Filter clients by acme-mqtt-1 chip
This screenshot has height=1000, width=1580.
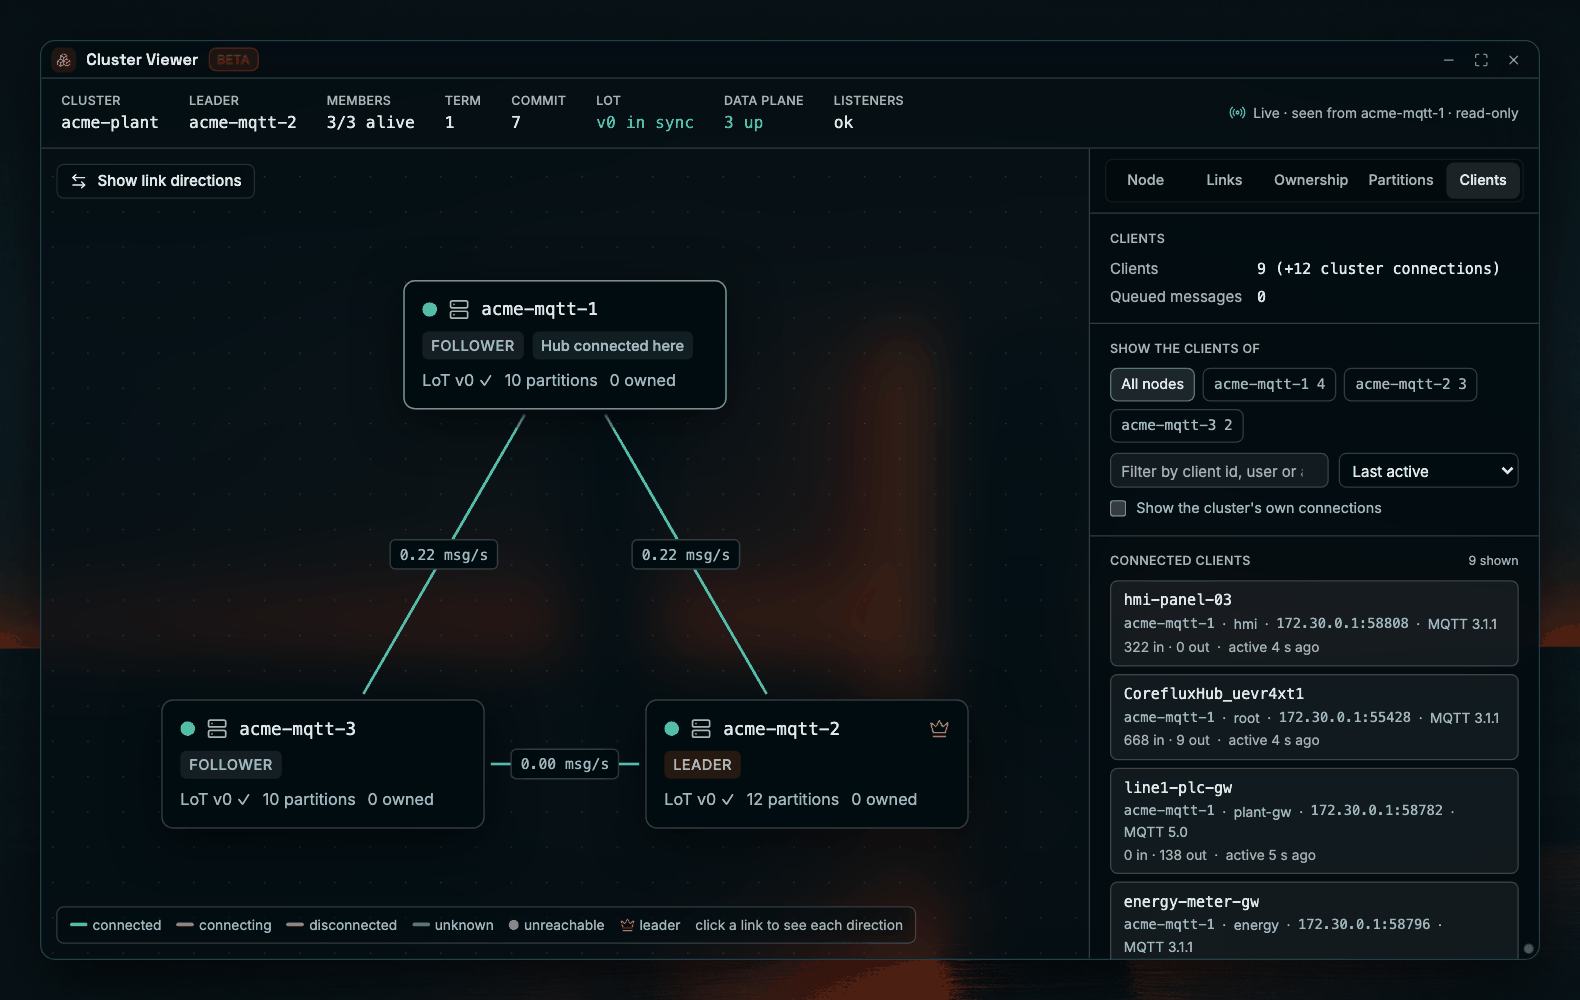tap(1269, 384)
